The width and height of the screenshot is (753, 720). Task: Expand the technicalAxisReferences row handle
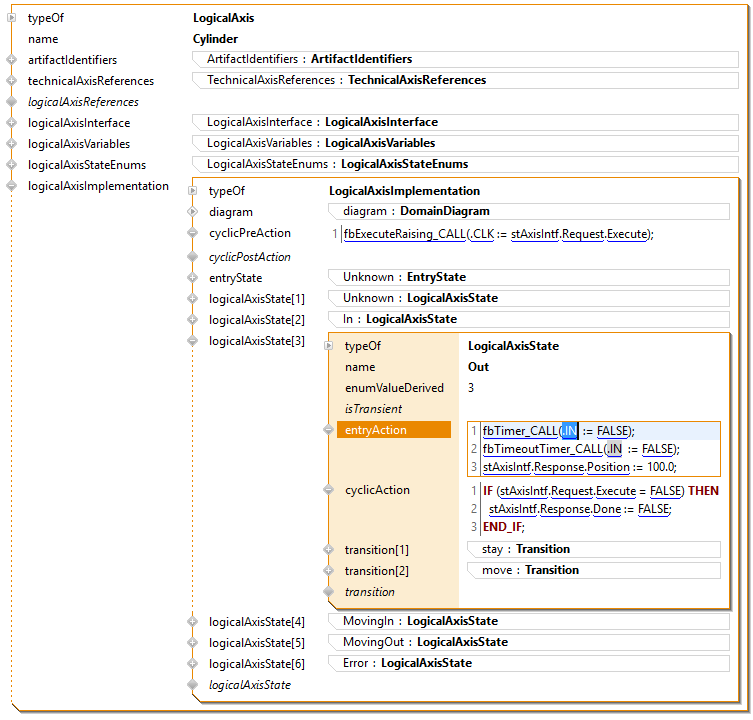click(12, 81)
